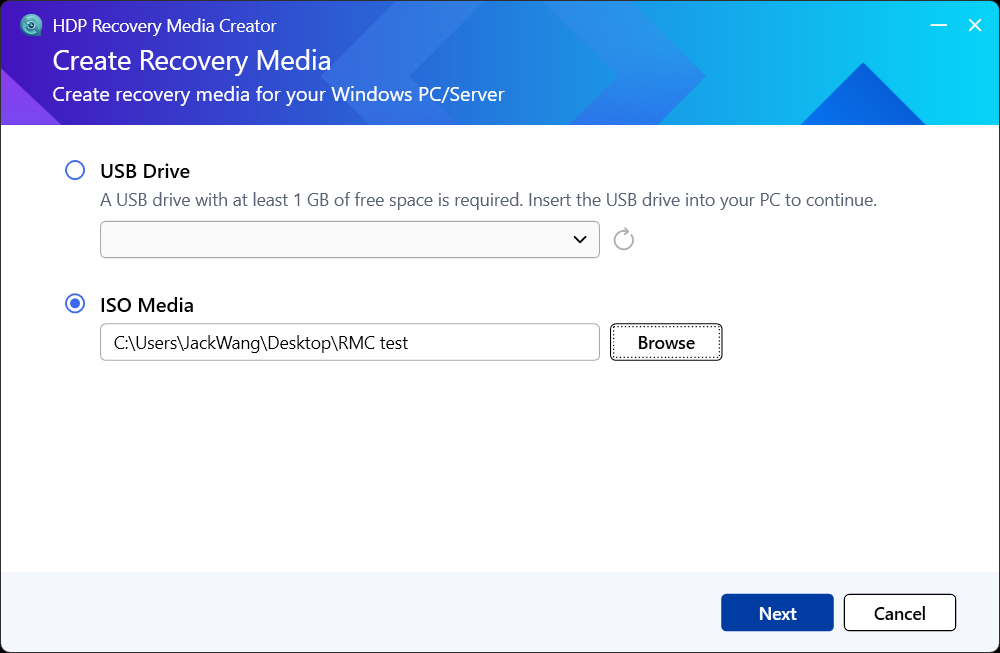Select the ISO Media radio button
1000x653 pixels.
pyautogui.click(x=75, y=304)
